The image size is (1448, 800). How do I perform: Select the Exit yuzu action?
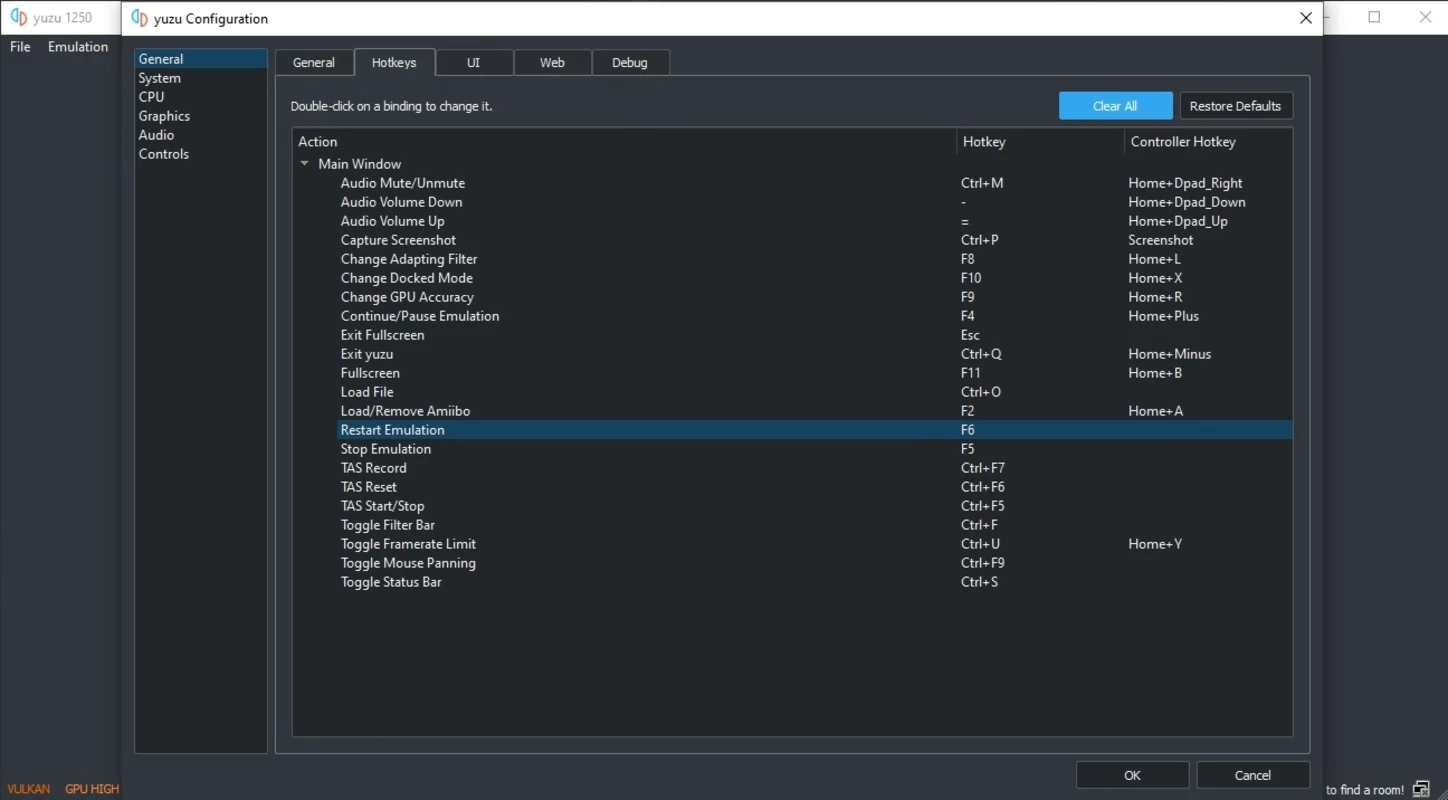[x=367, y=354]
